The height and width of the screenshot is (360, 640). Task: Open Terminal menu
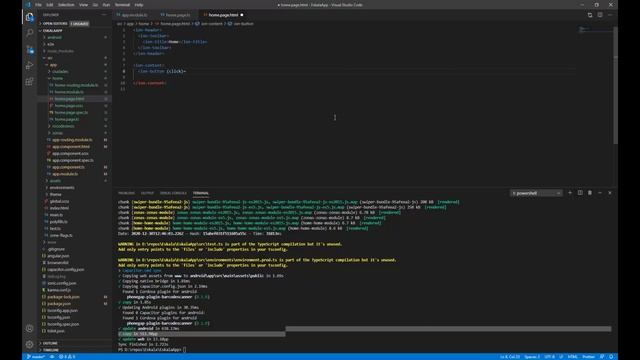click(x=122, y=5)
